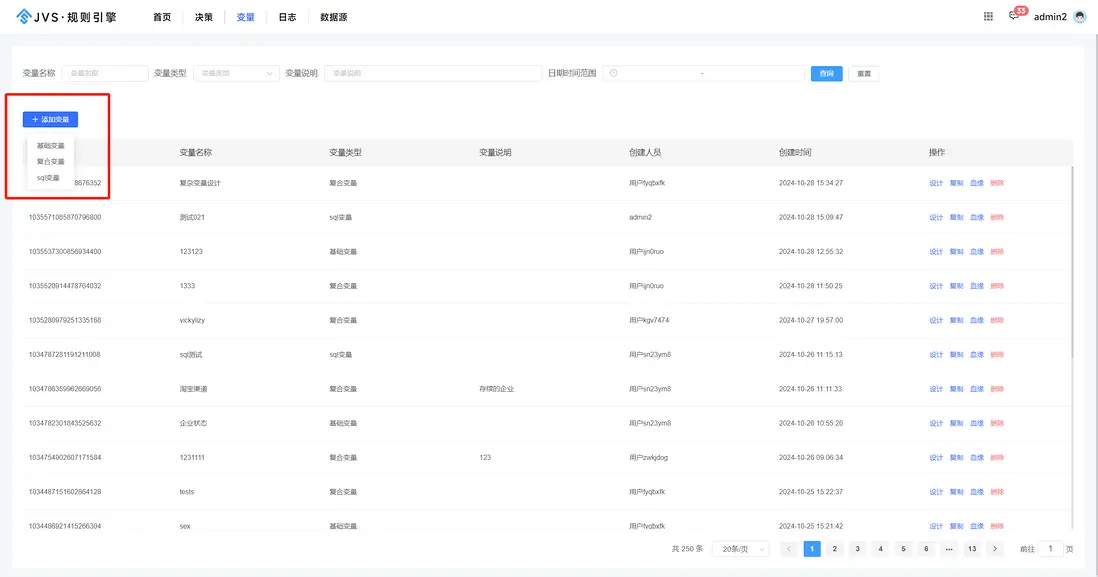
Task: Choose 复合变量 from the add menu
Action: (x=50, y=162)
